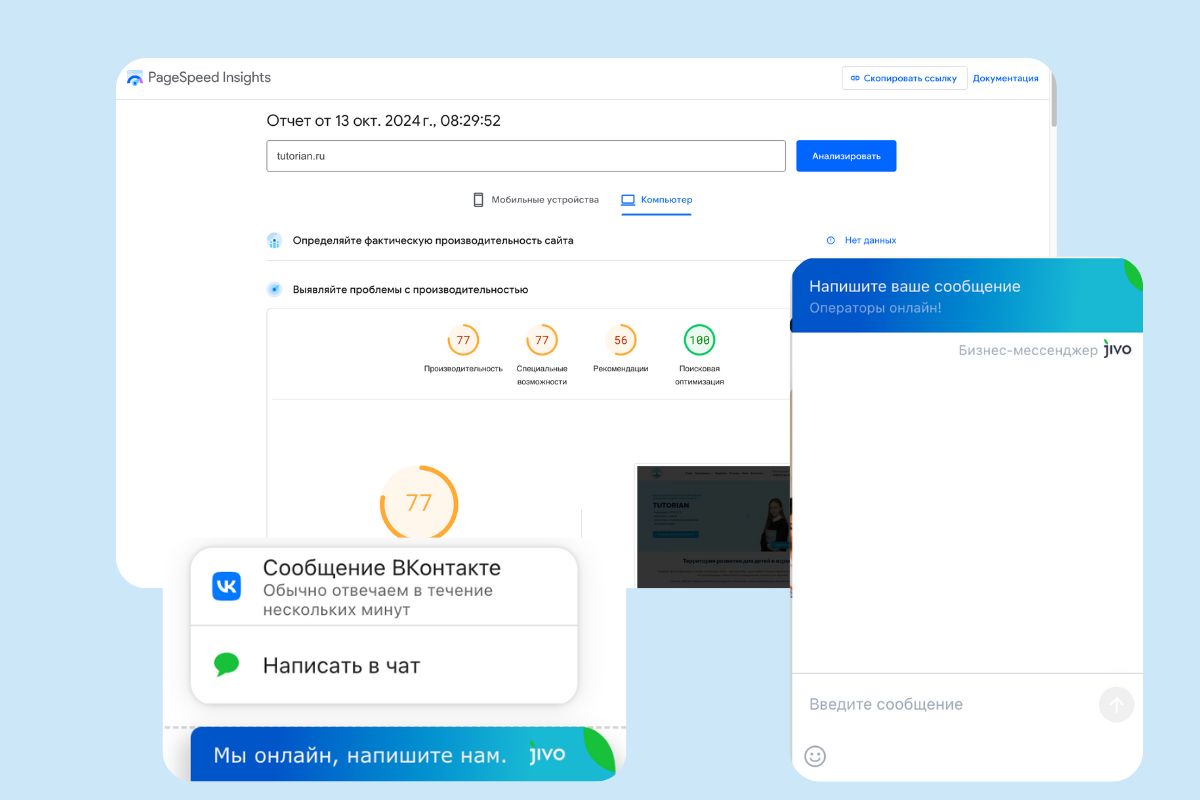Select the Производительность score circle 77
The image size is (1200, 800).
(x=463, y=340)
